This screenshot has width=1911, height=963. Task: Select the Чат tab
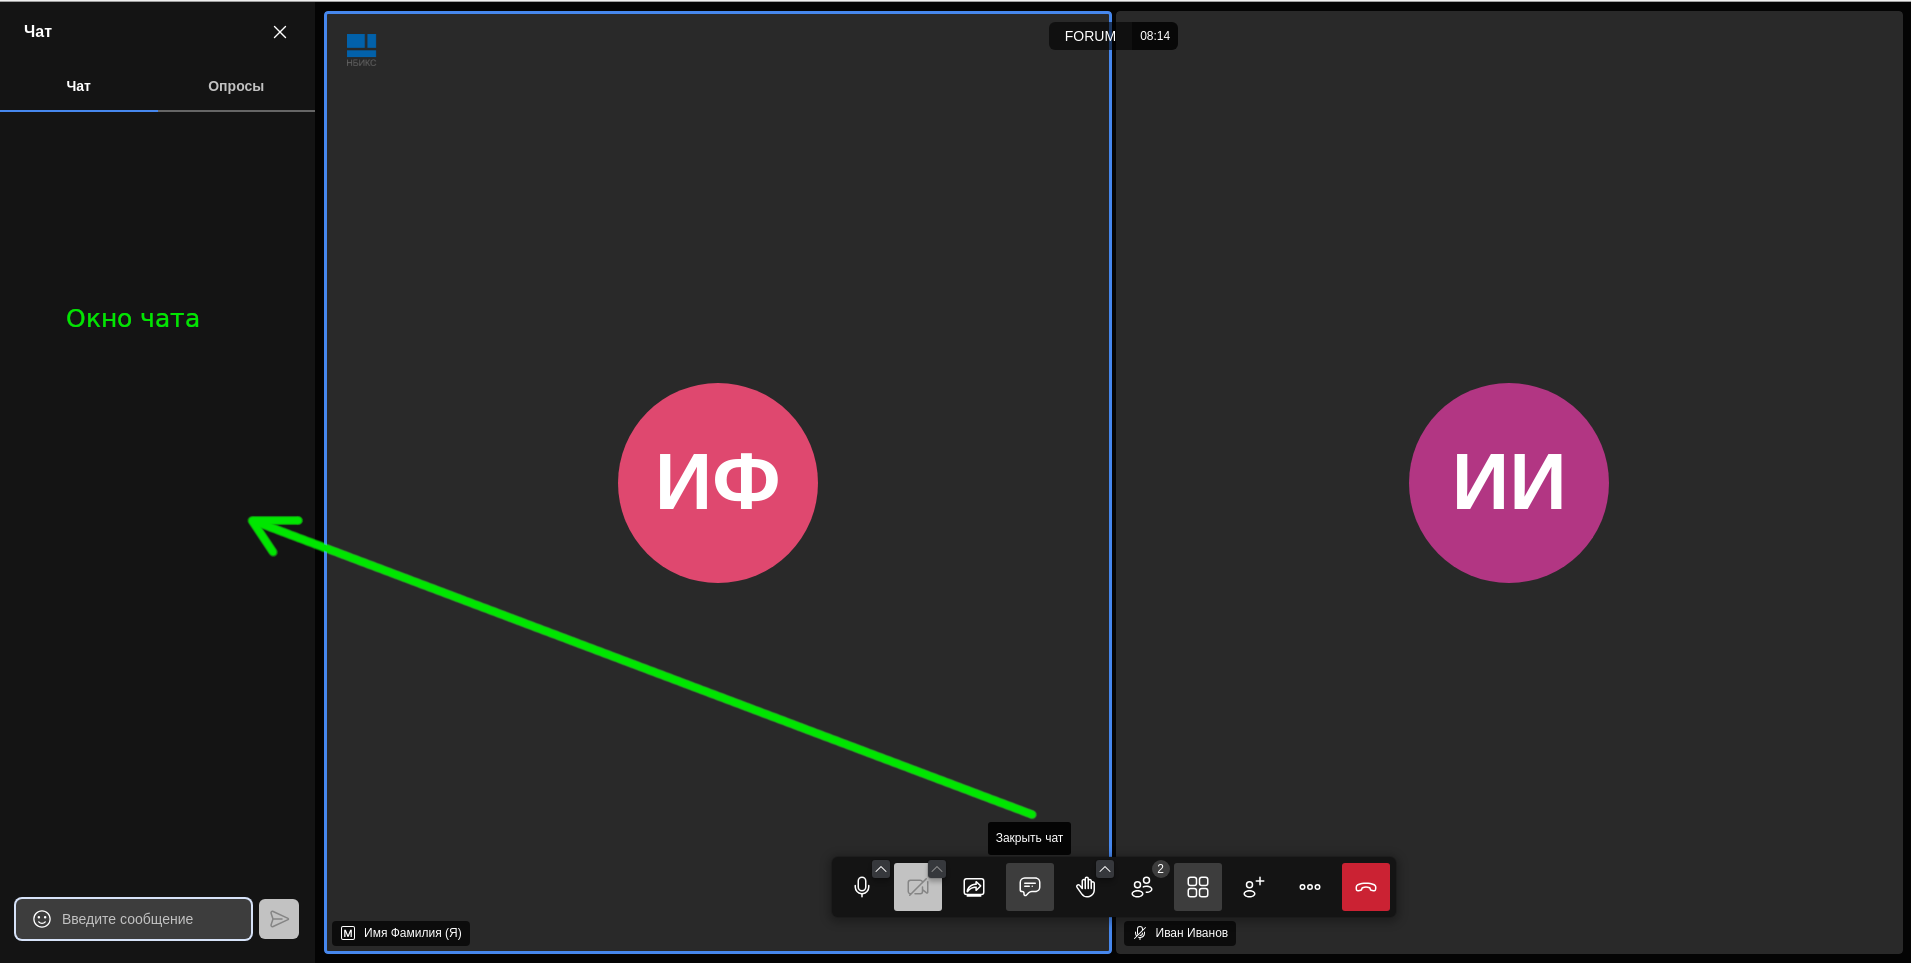pyautogui.click(x=78, y=86)
